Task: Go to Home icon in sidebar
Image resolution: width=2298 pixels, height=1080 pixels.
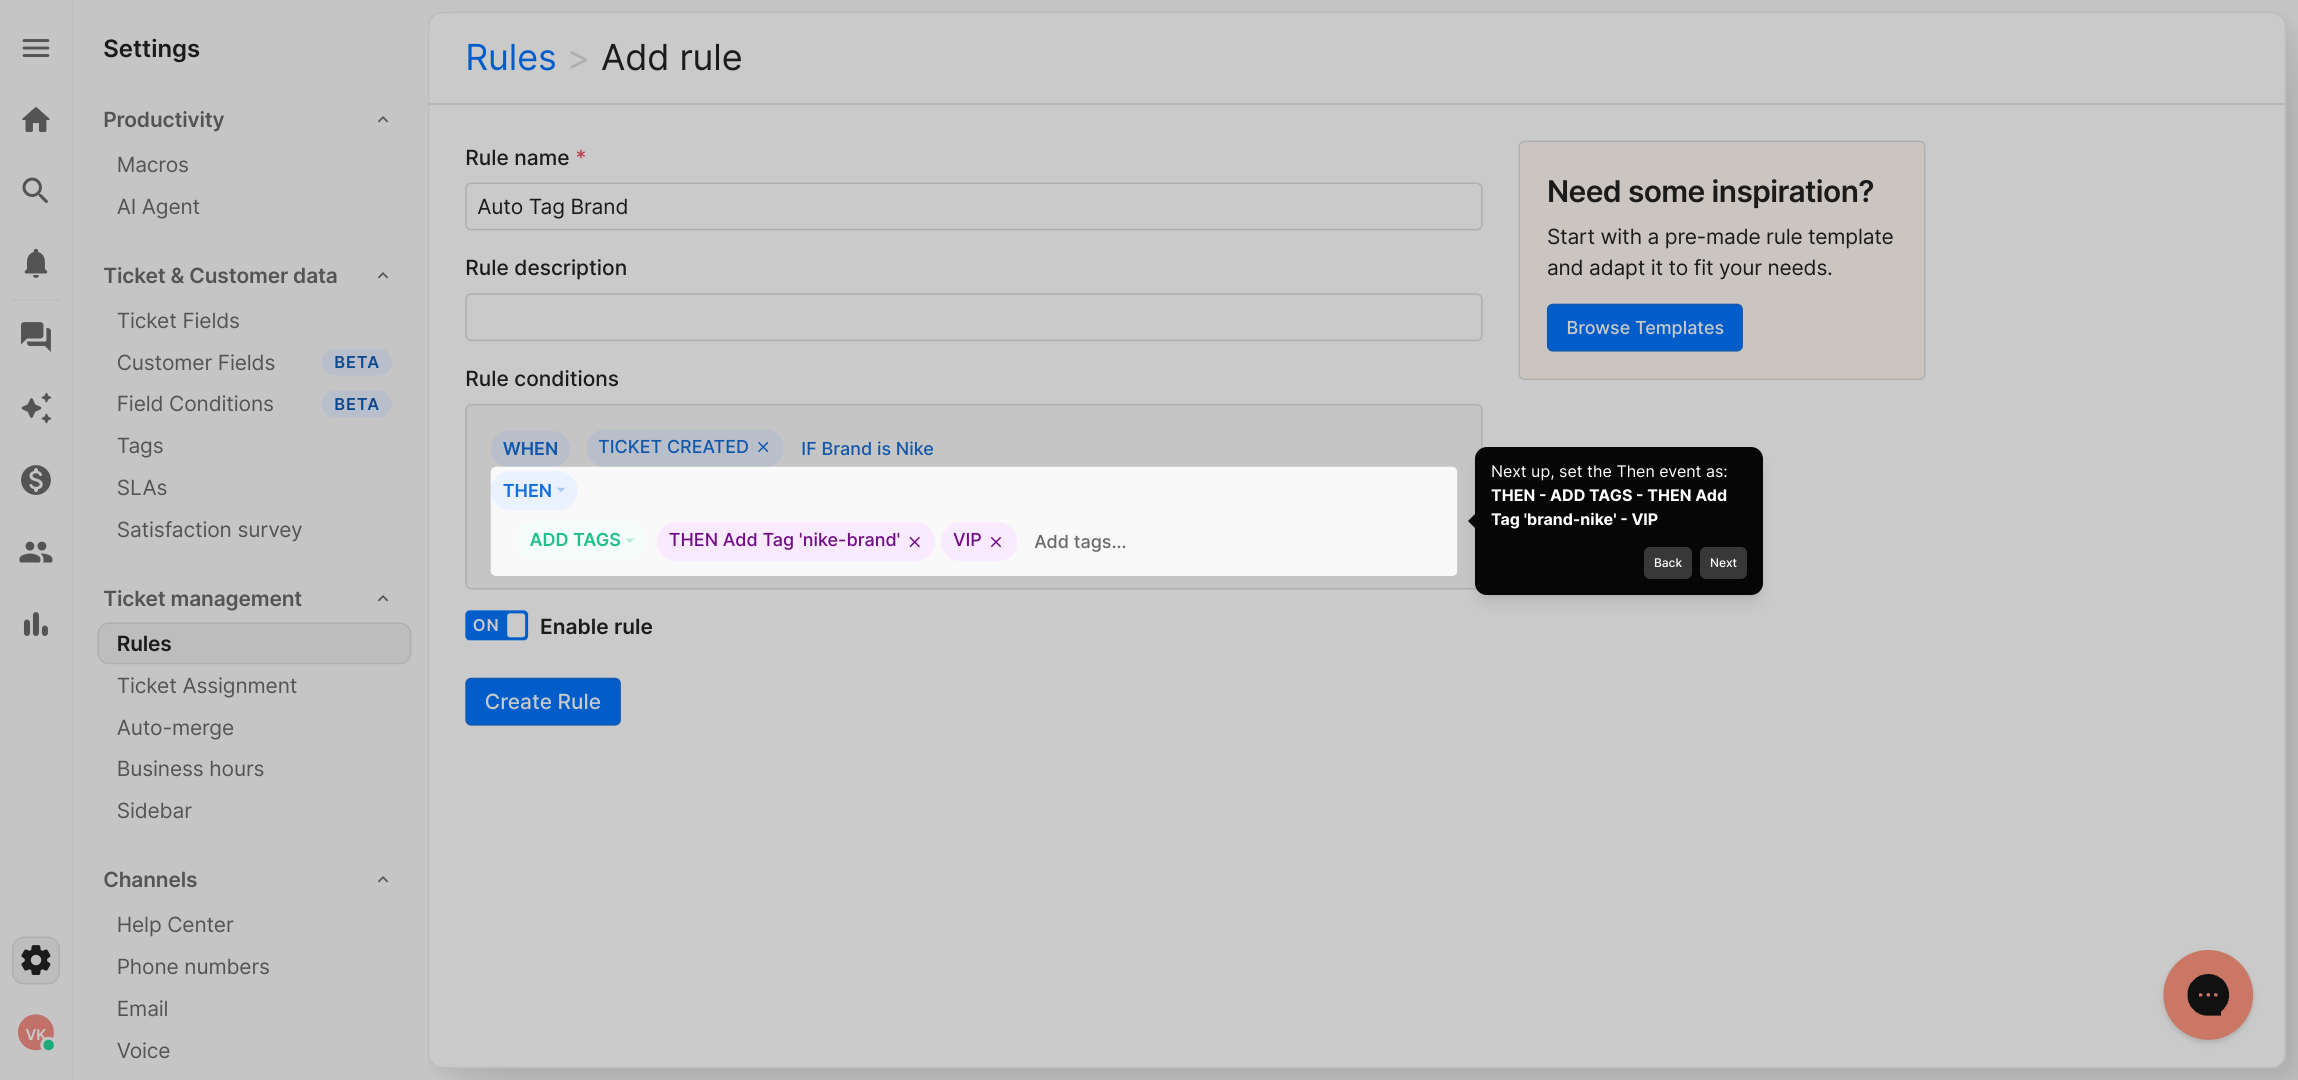Action: click(x=36, y=120)
